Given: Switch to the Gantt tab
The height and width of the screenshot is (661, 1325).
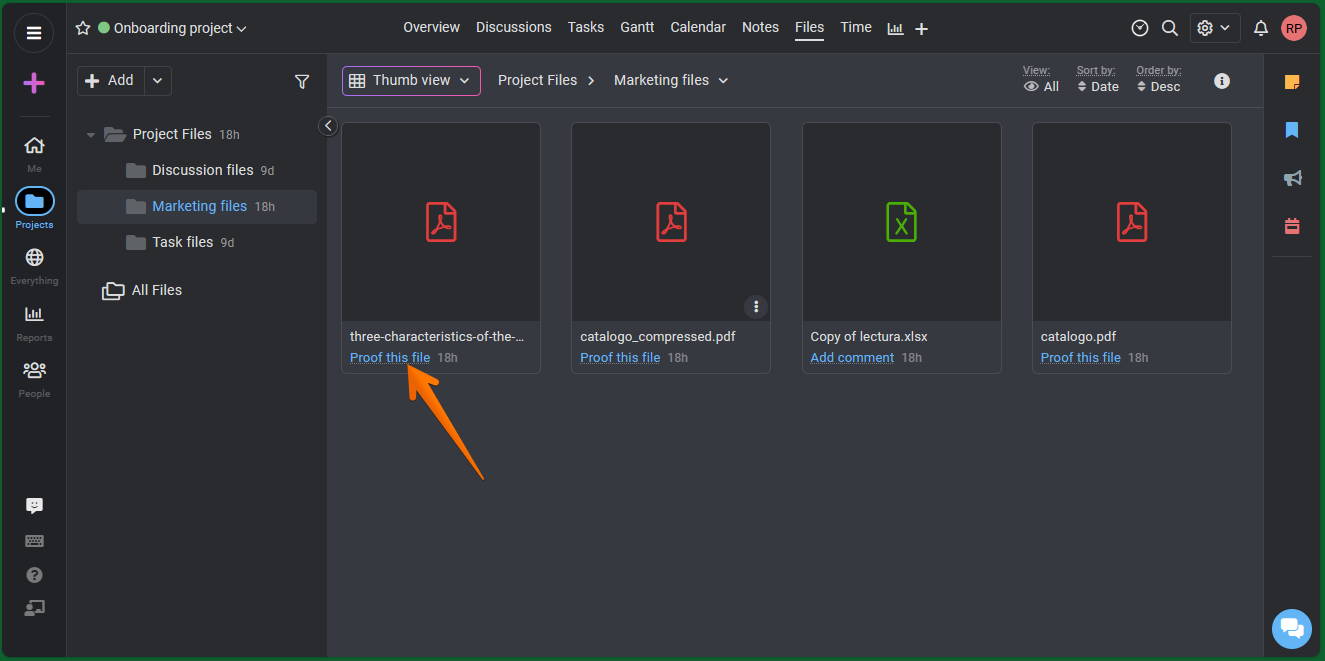Looking at the screenshot, I should [637, 27].
